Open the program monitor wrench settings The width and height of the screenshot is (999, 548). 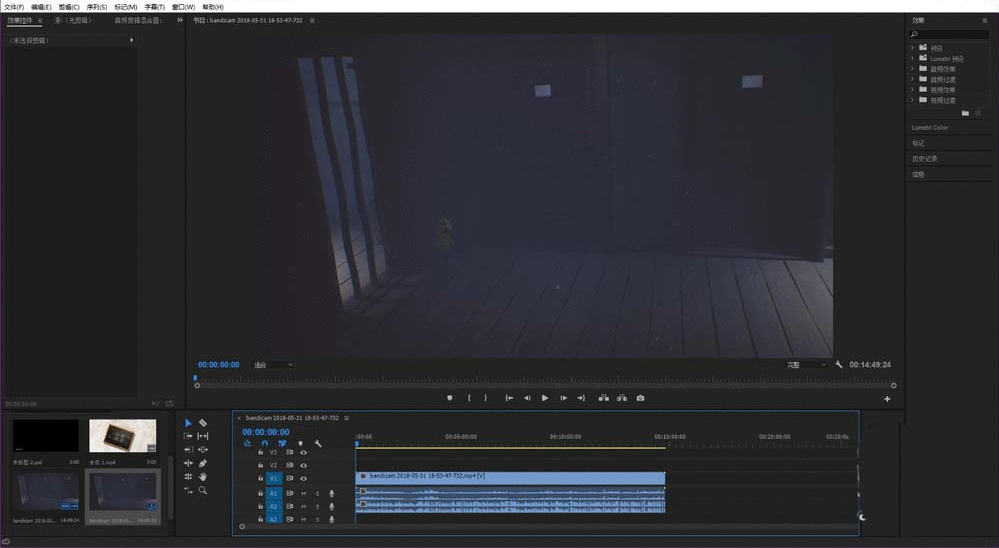(x=839, y=365)
